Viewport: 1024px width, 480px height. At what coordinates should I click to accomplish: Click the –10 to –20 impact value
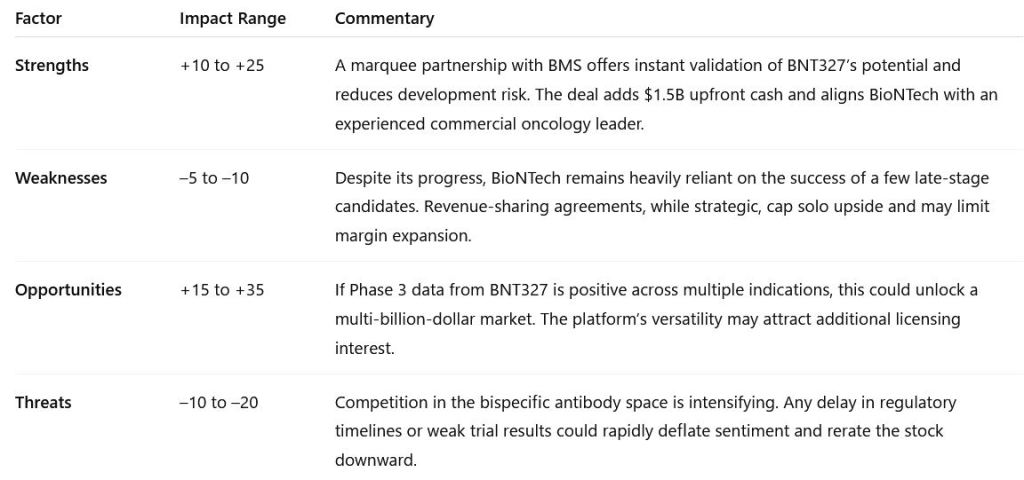pyautogui.click(x=218, y=403)
